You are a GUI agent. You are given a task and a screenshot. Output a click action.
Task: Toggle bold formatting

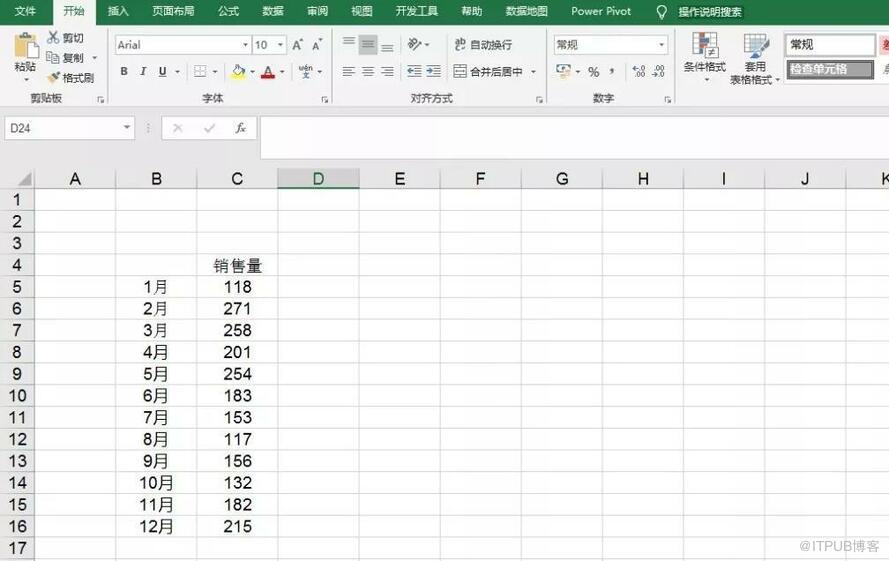coord(124,72)
